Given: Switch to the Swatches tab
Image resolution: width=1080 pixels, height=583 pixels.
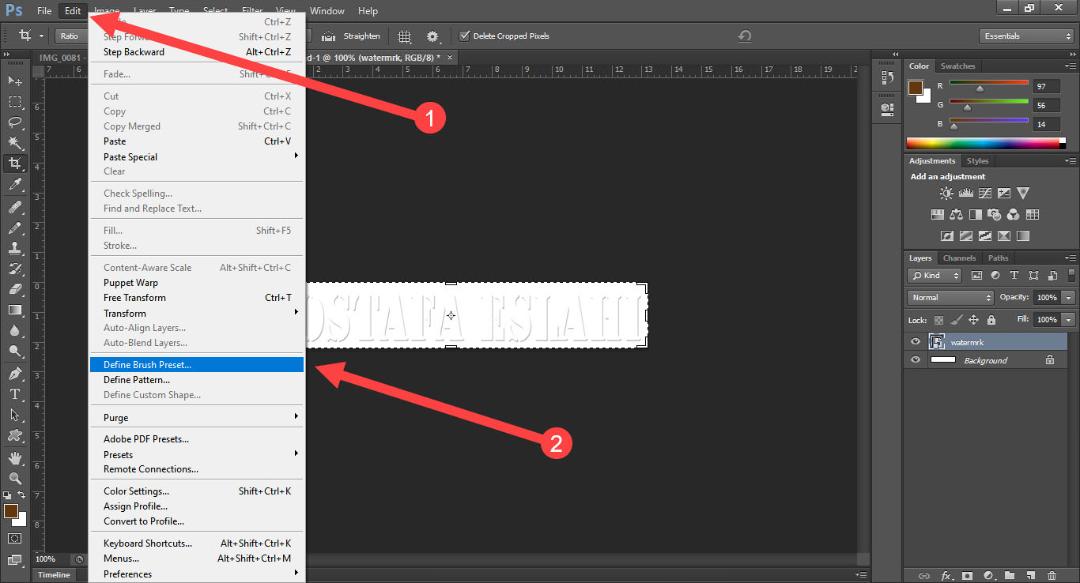Looking at the screenshot, I should click(957, 66).
